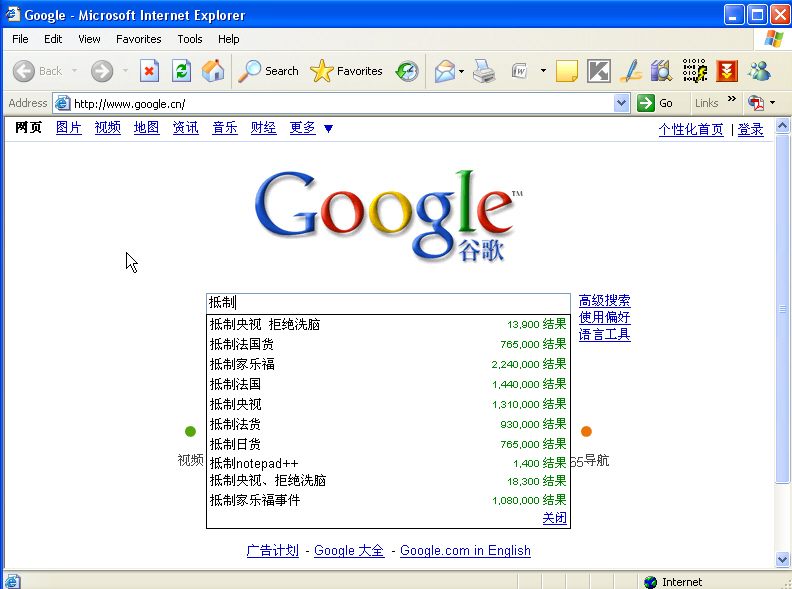Refresh the page with green arrows icon

[181, 71]
